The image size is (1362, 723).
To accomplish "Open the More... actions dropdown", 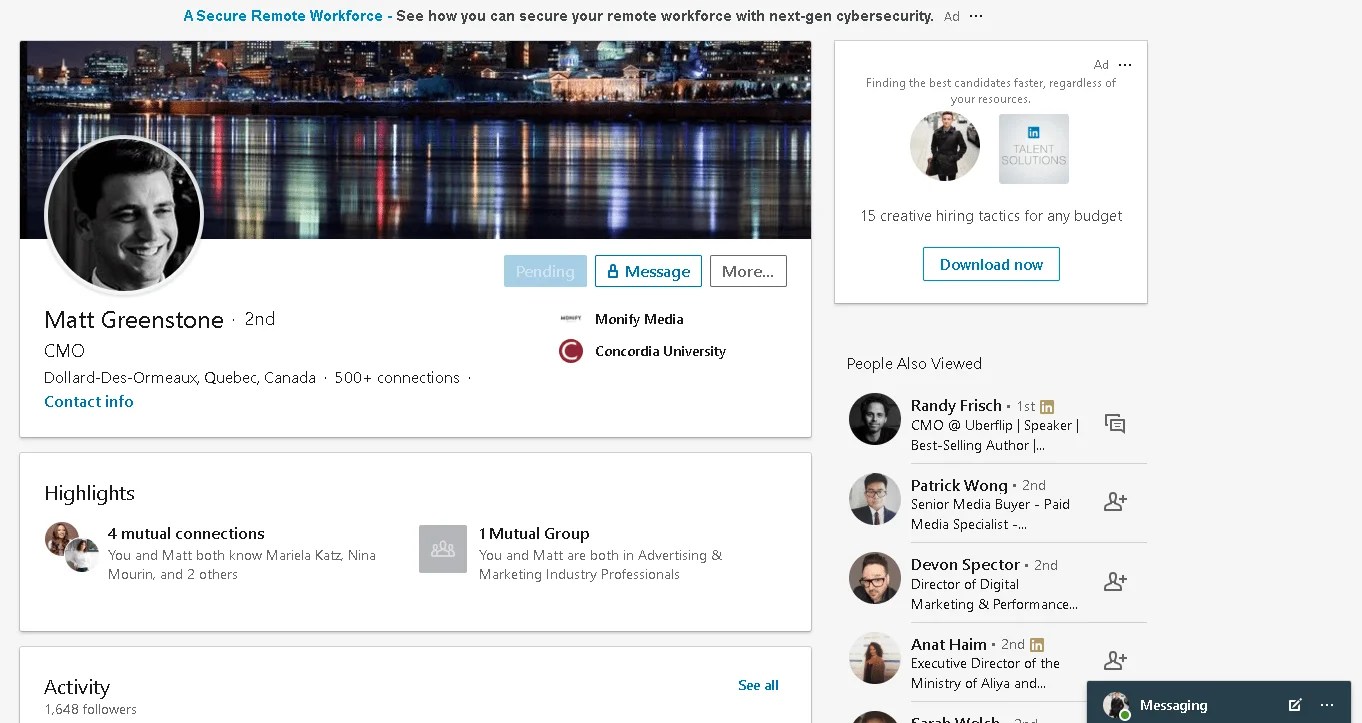I will [748, 271].
